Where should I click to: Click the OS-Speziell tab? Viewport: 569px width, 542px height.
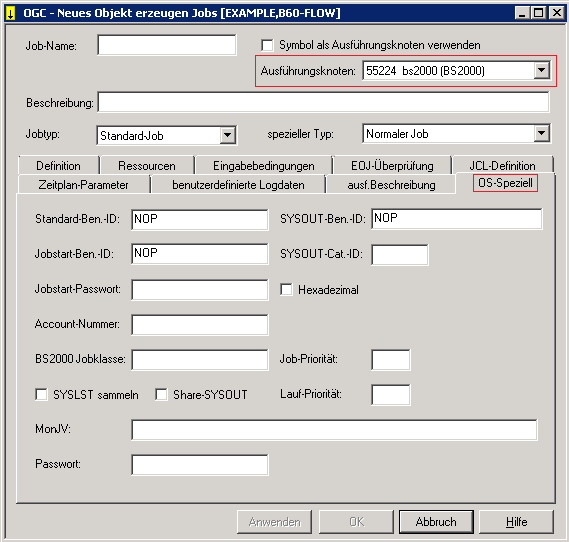point(505,183)
